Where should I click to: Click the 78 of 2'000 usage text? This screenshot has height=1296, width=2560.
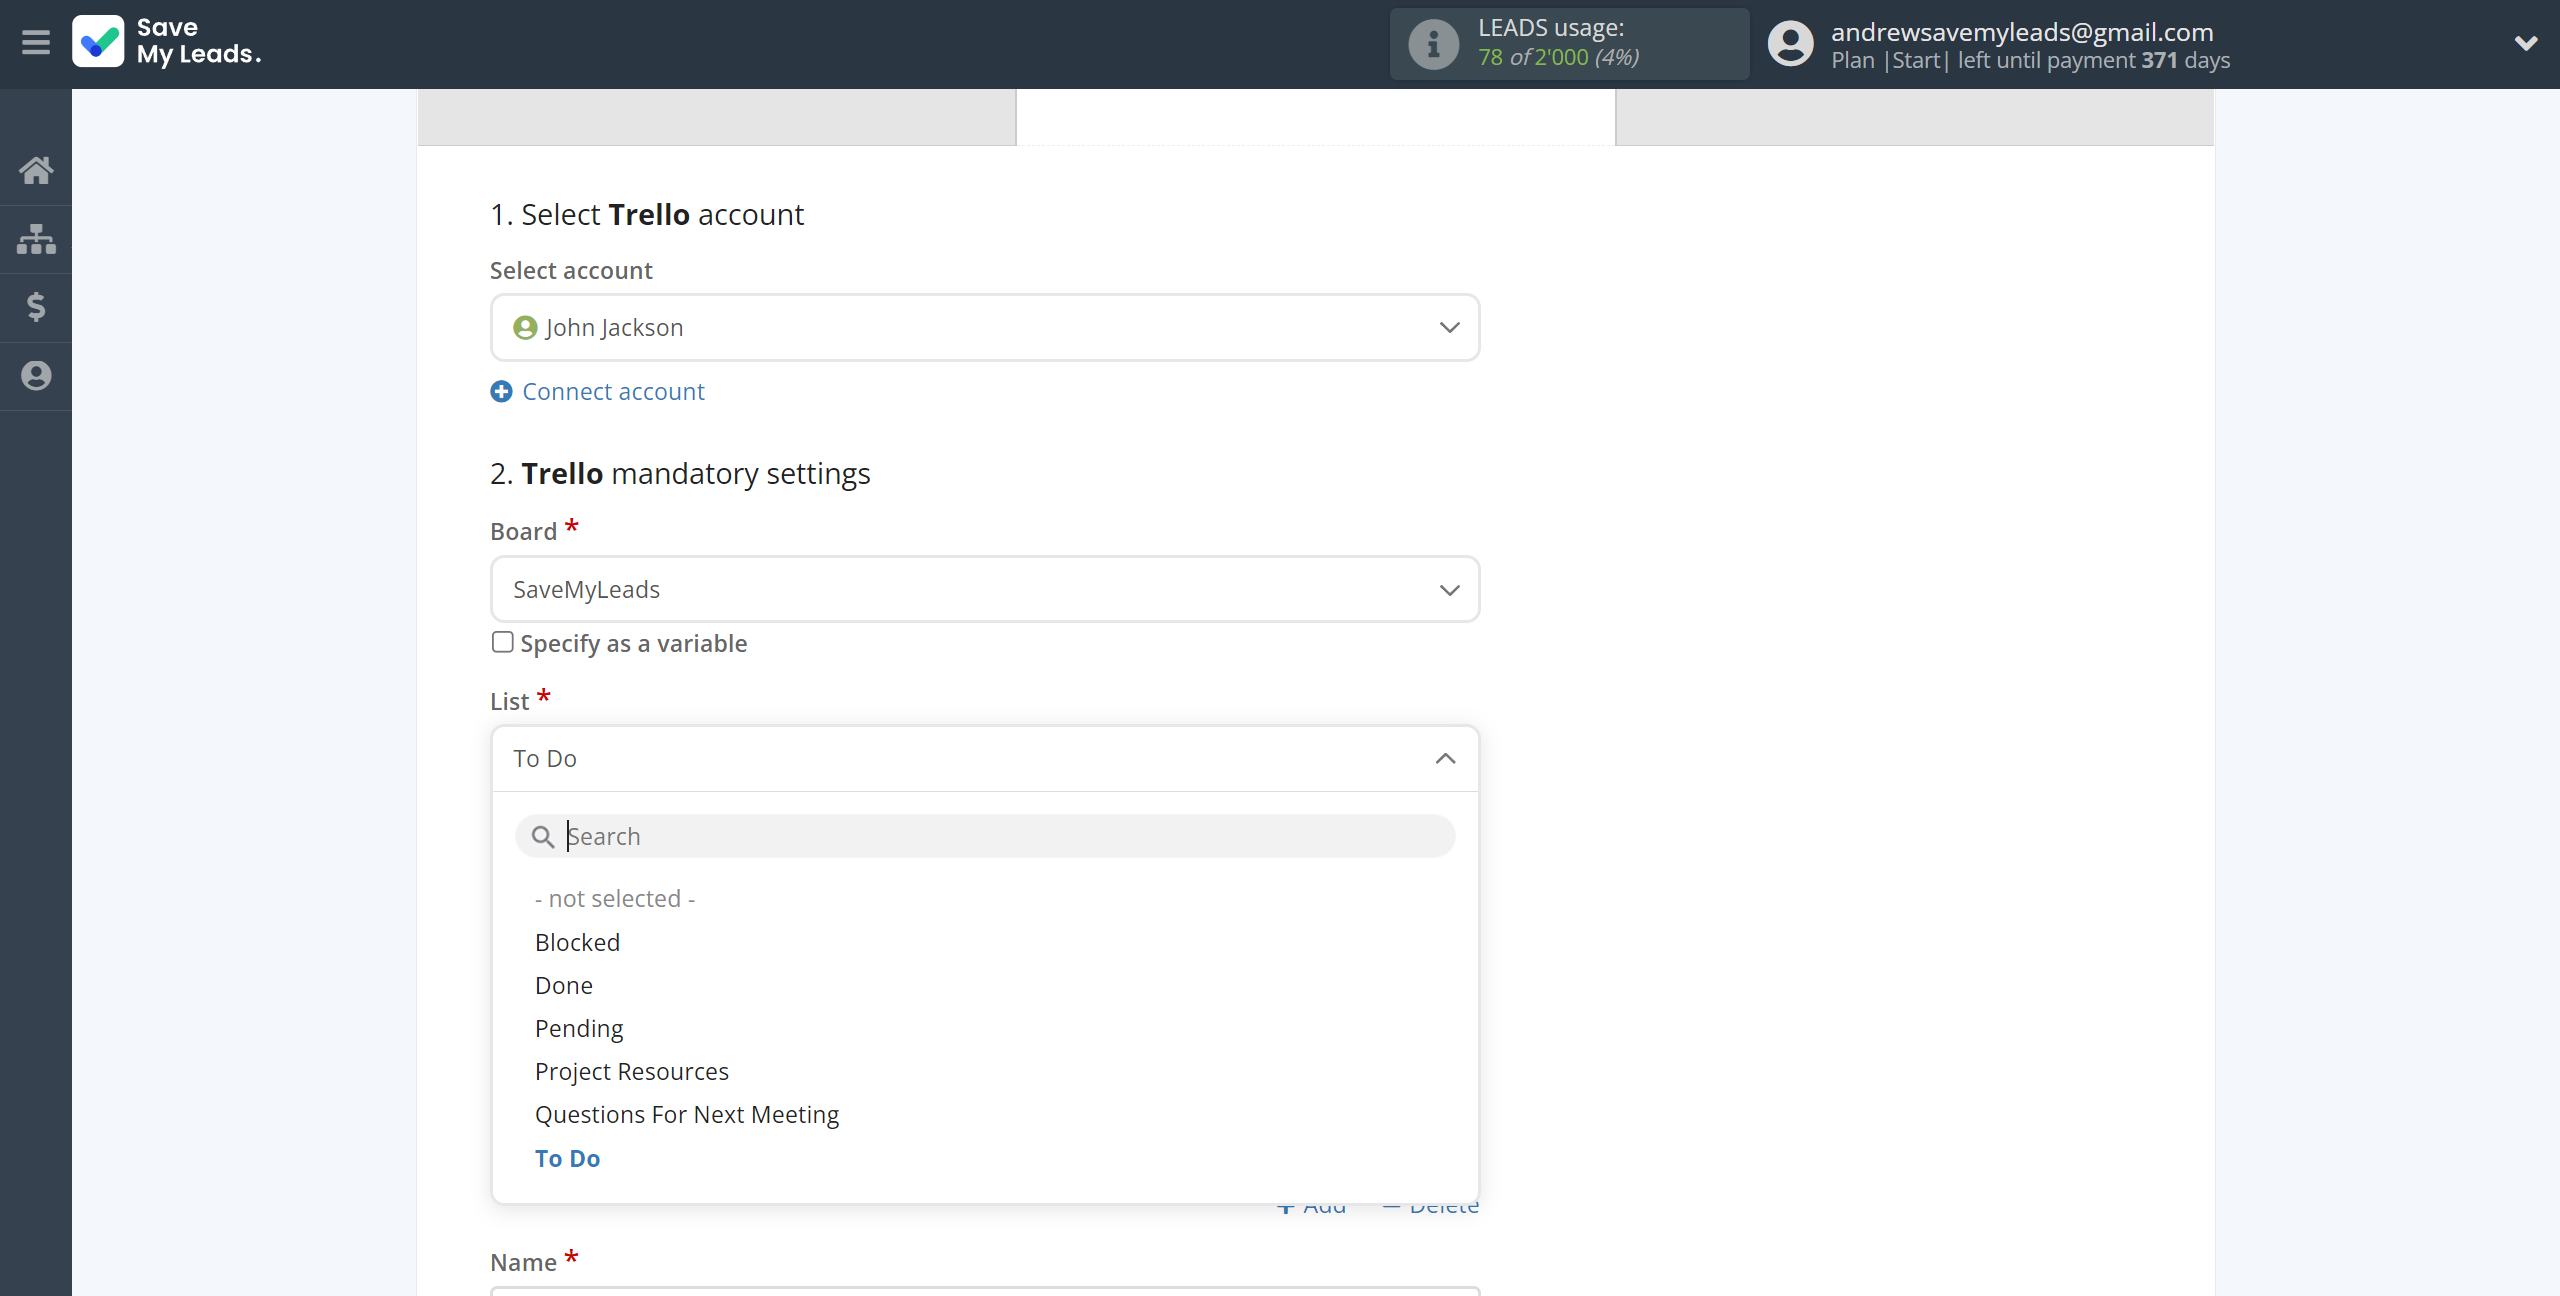pos(1558,58)
